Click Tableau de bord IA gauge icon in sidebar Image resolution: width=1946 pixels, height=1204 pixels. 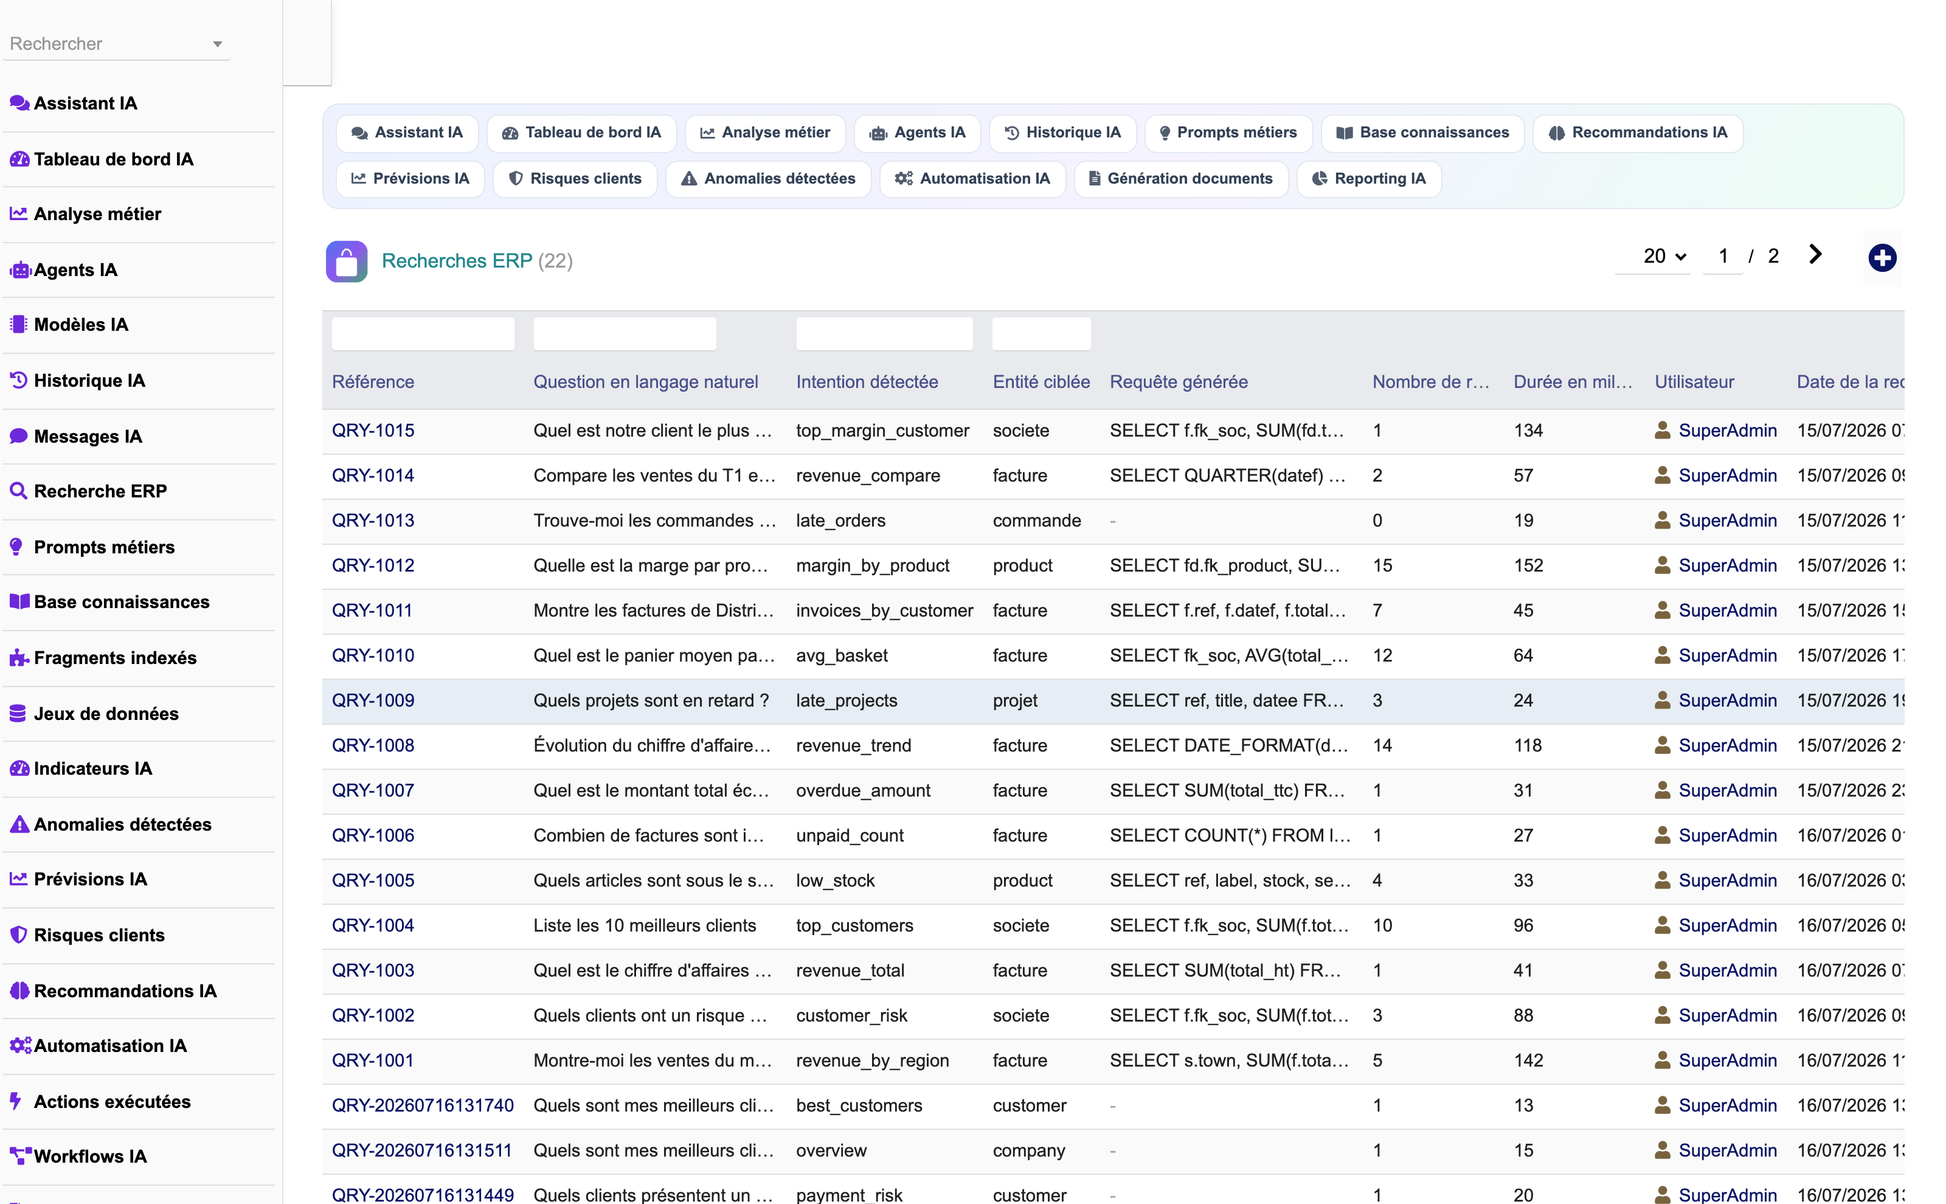click(19, 159)
